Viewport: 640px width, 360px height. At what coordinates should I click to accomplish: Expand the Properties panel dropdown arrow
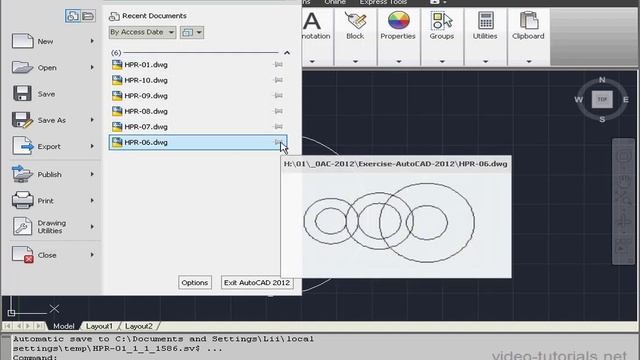coord(398,62)
